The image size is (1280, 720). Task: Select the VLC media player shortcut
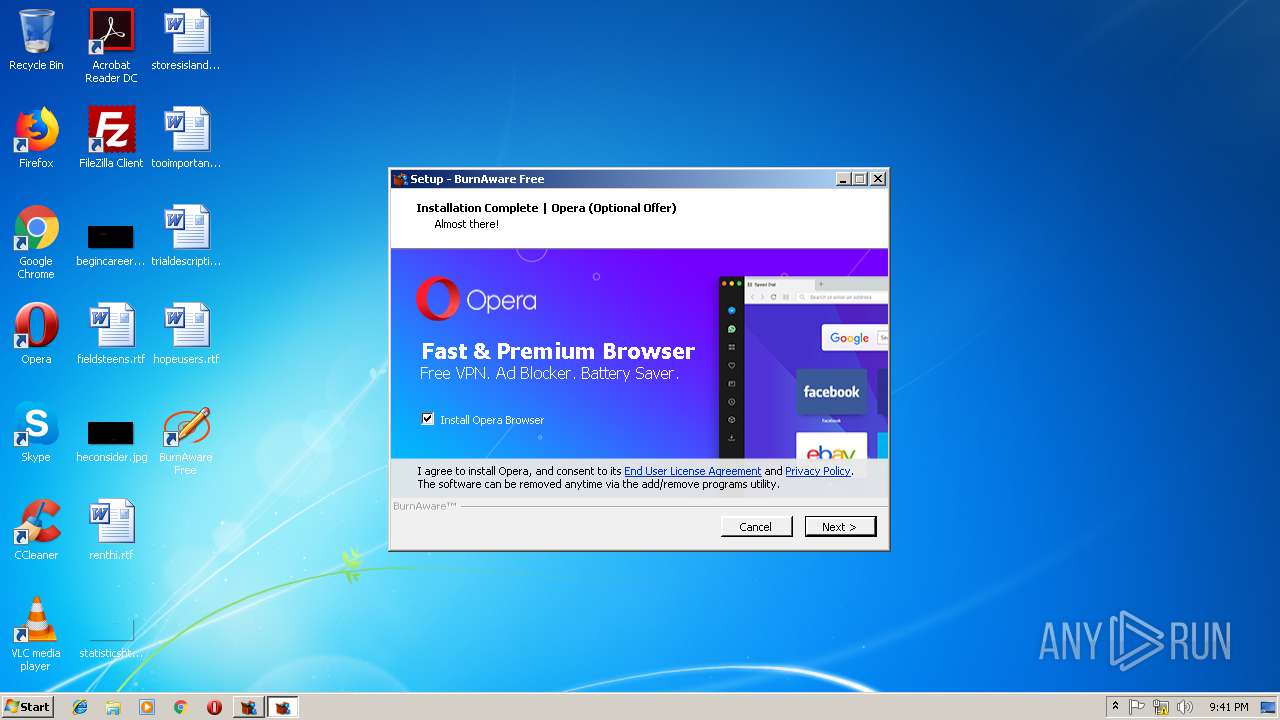36,634
